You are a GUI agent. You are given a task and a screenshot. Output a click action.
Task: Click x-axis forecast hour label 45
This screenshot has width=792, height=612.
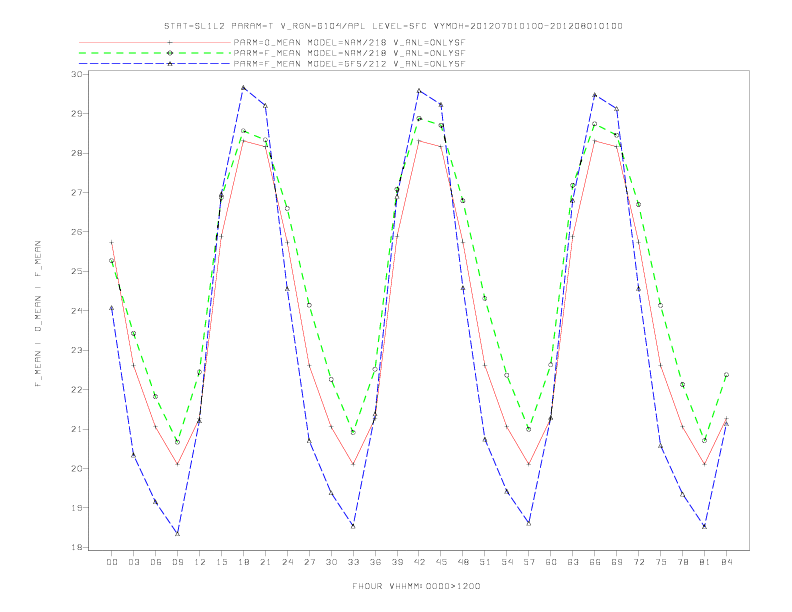[441, 562]
